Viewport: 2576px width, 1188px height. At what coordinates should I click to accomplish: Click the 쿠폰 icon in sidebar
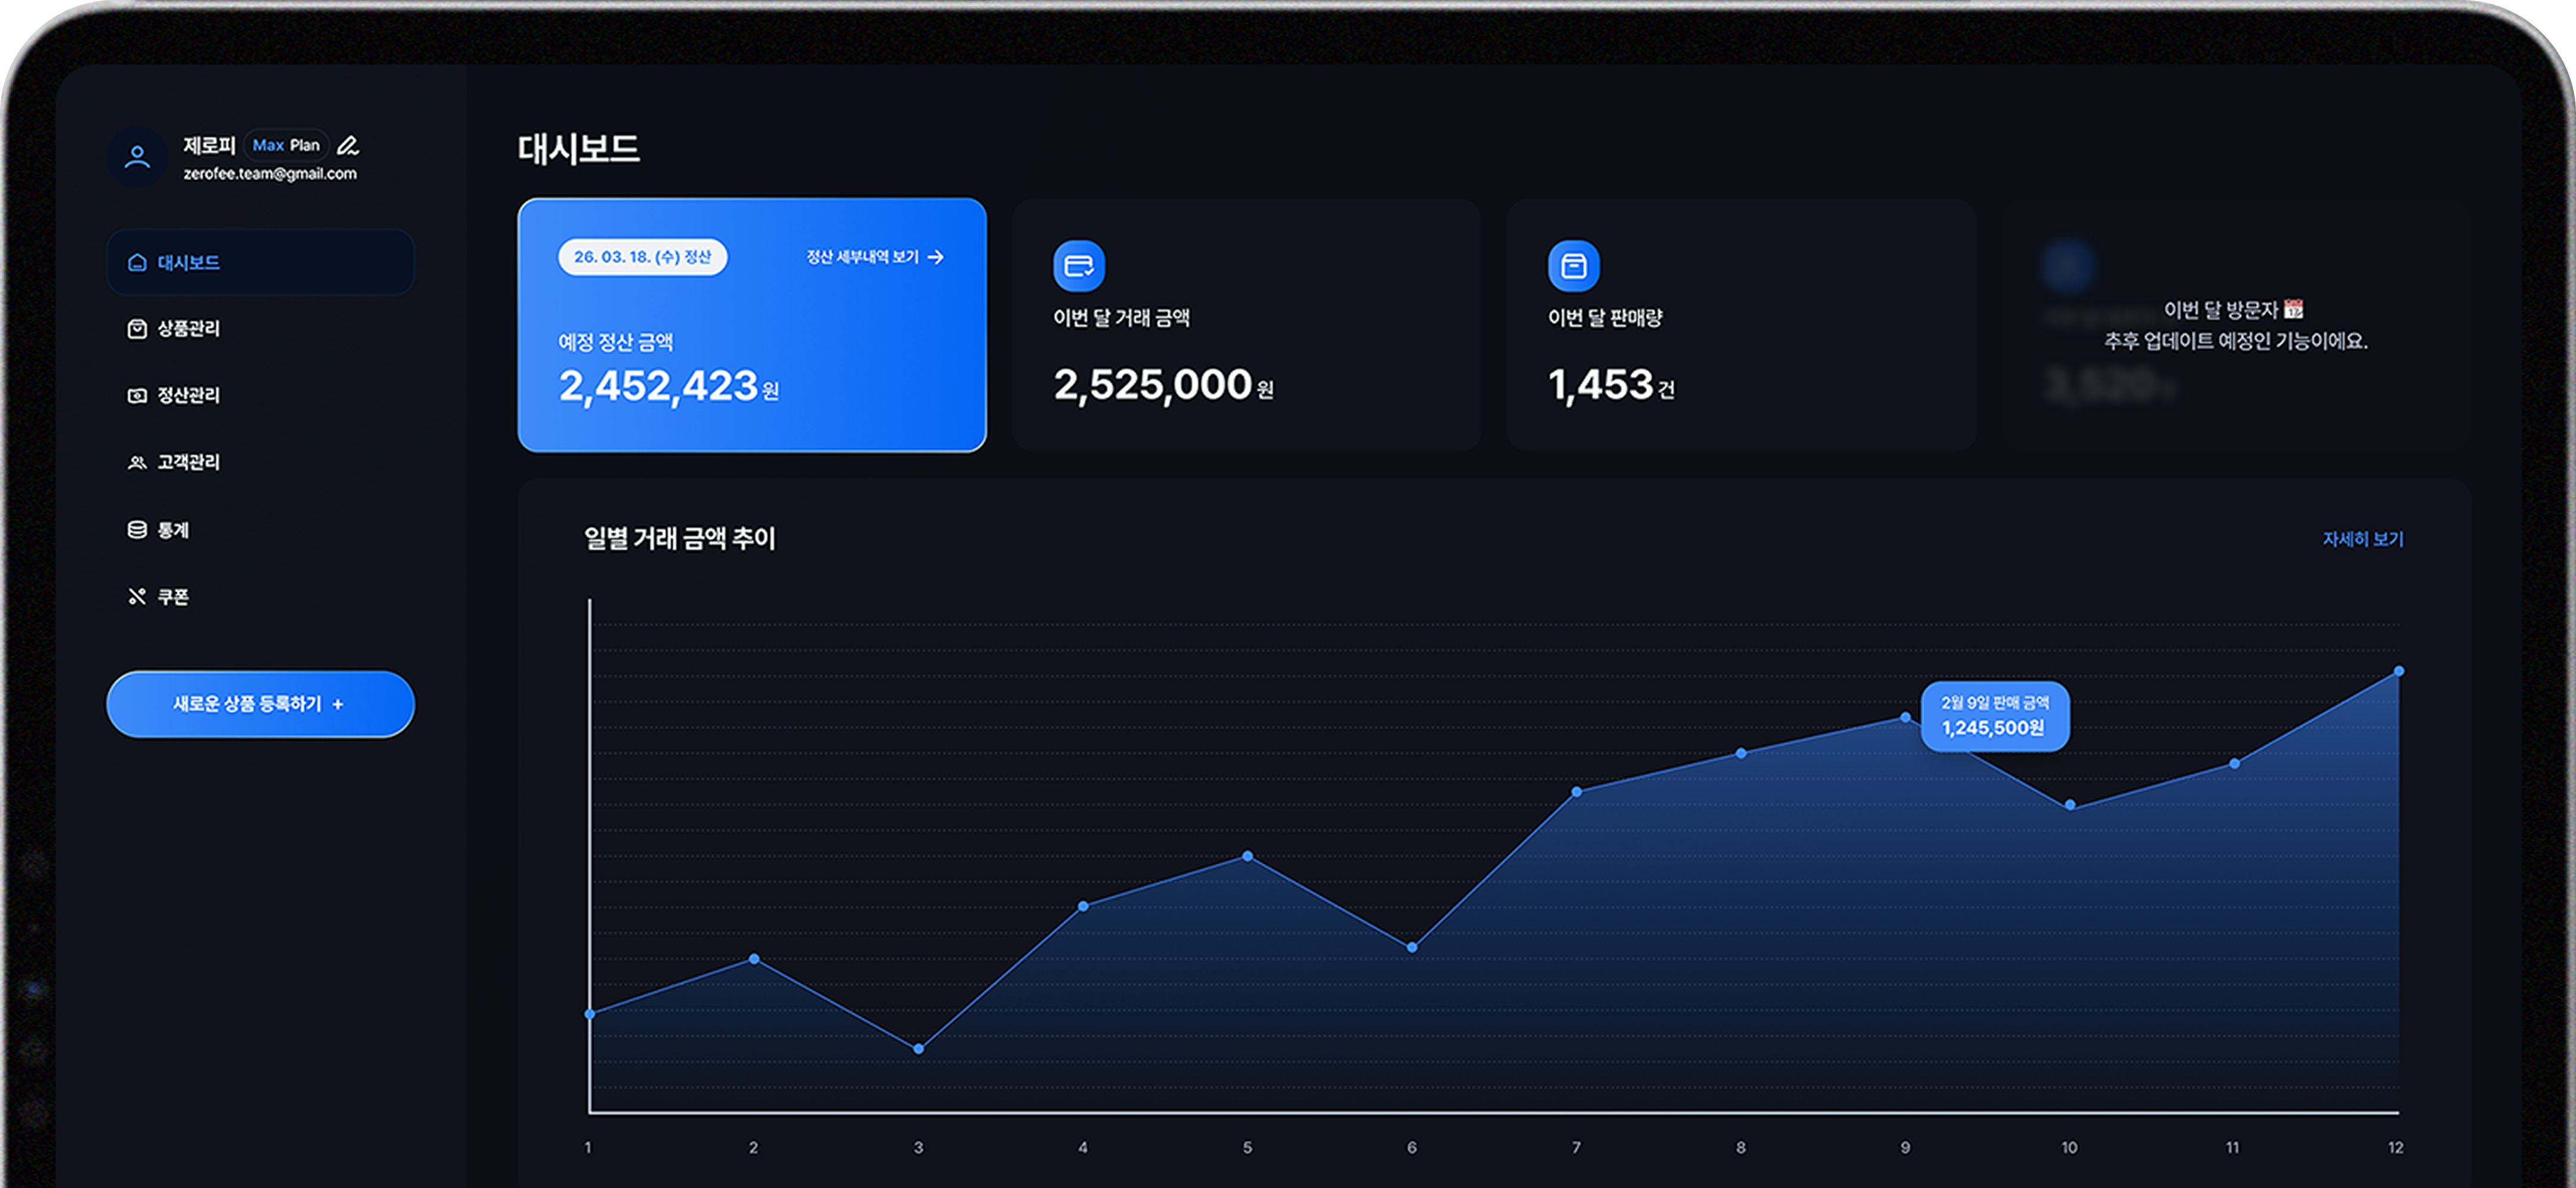(137, 597)
